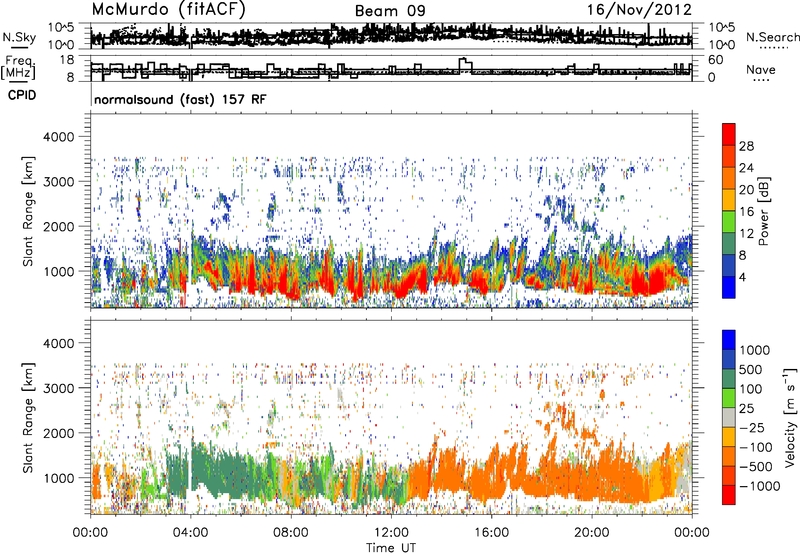The height and width of the screenshot is (554, 800).
Task: Click the 60 tick on the Nave axis
Action: coord(716,60)
